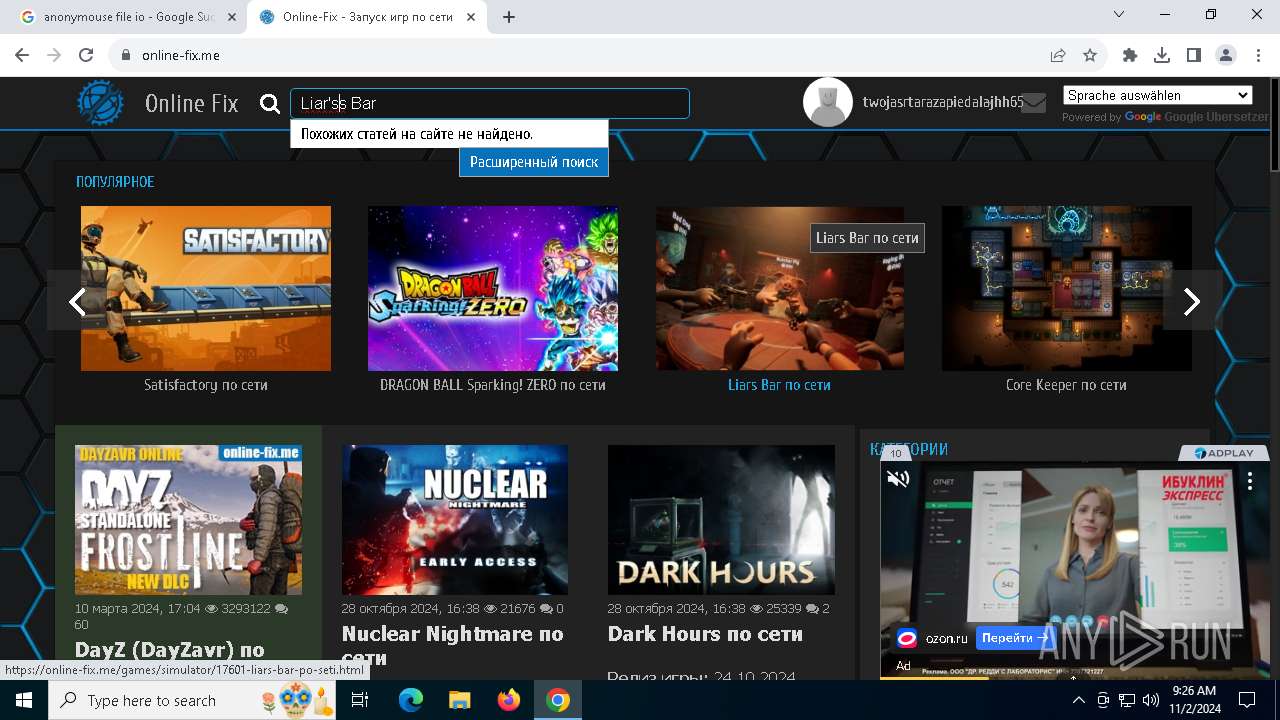The width and height of the screenshot is (1280, 720).
Task: Click the Liar's Bar search field
Action: [490, 104]
